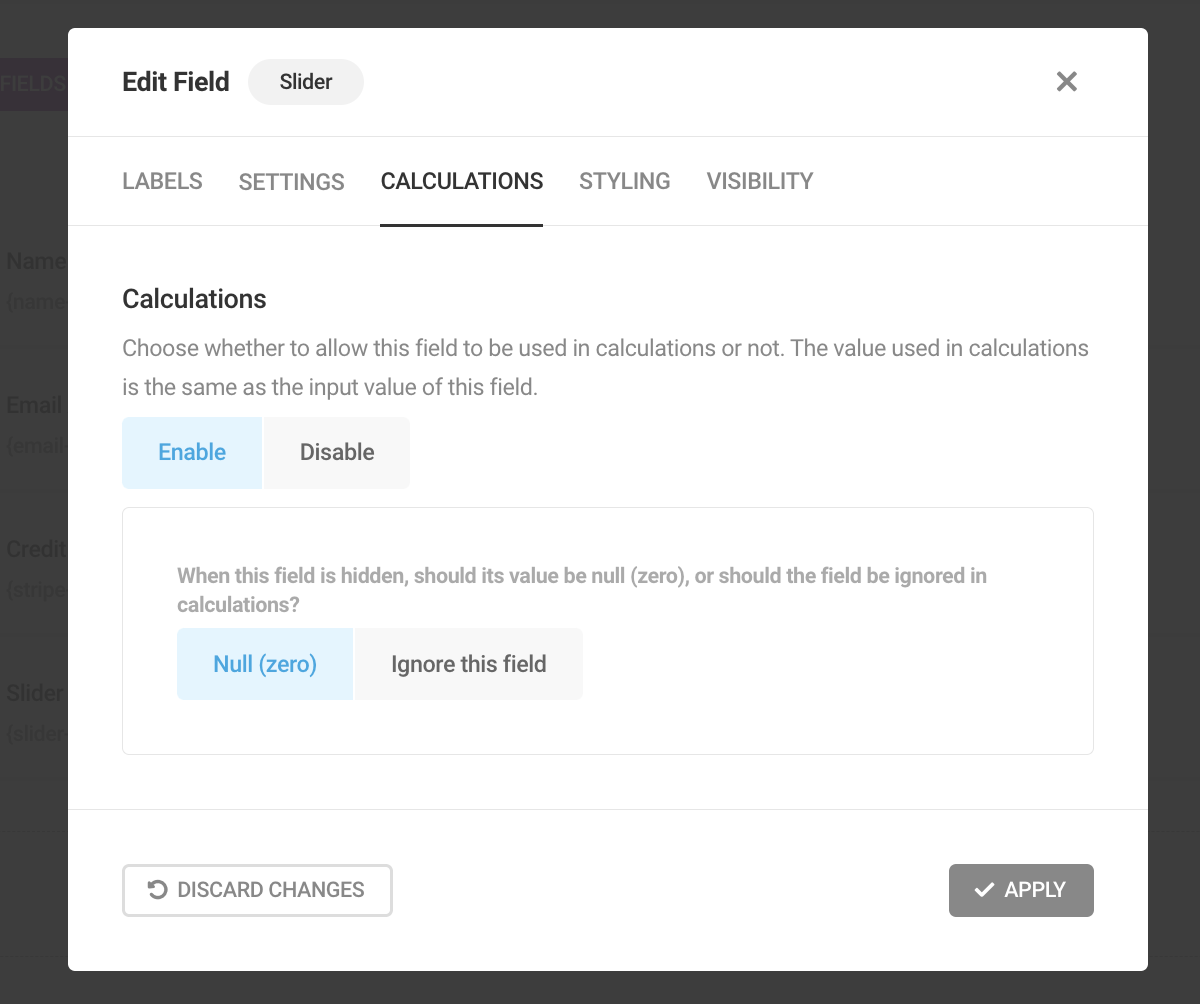
Task: Click the checkmark icon on Apply button
Action: tap(984, 890)
